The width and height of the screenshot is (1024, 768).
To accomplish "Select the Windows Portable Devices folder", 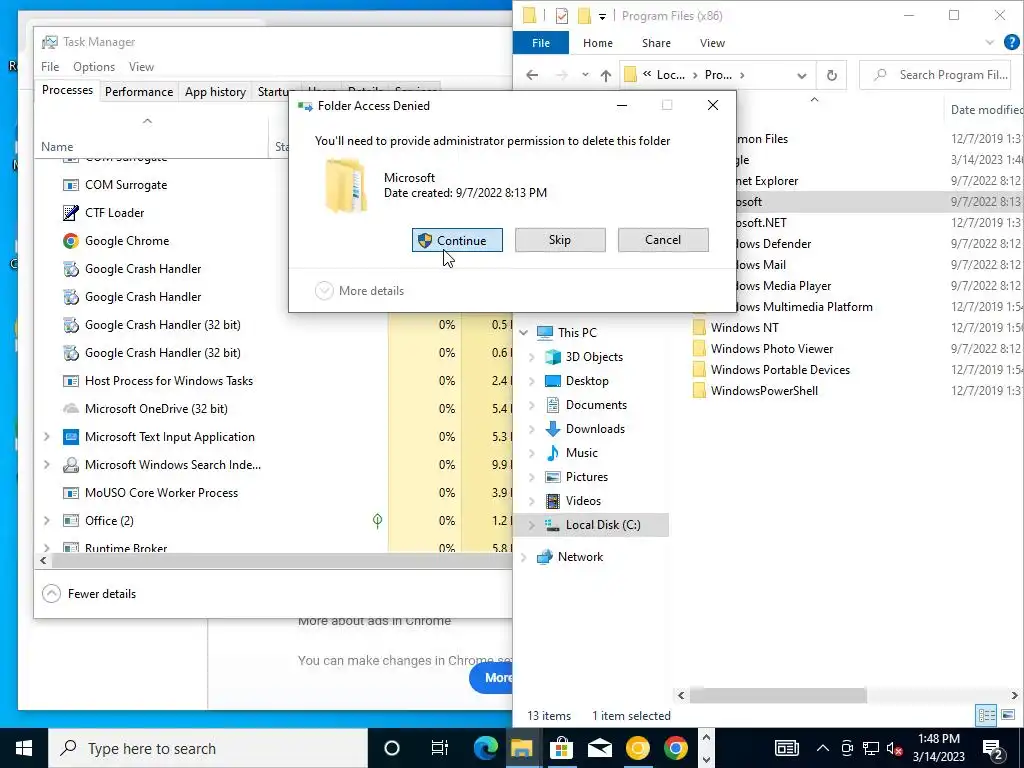I will click(x=780, y=370).
